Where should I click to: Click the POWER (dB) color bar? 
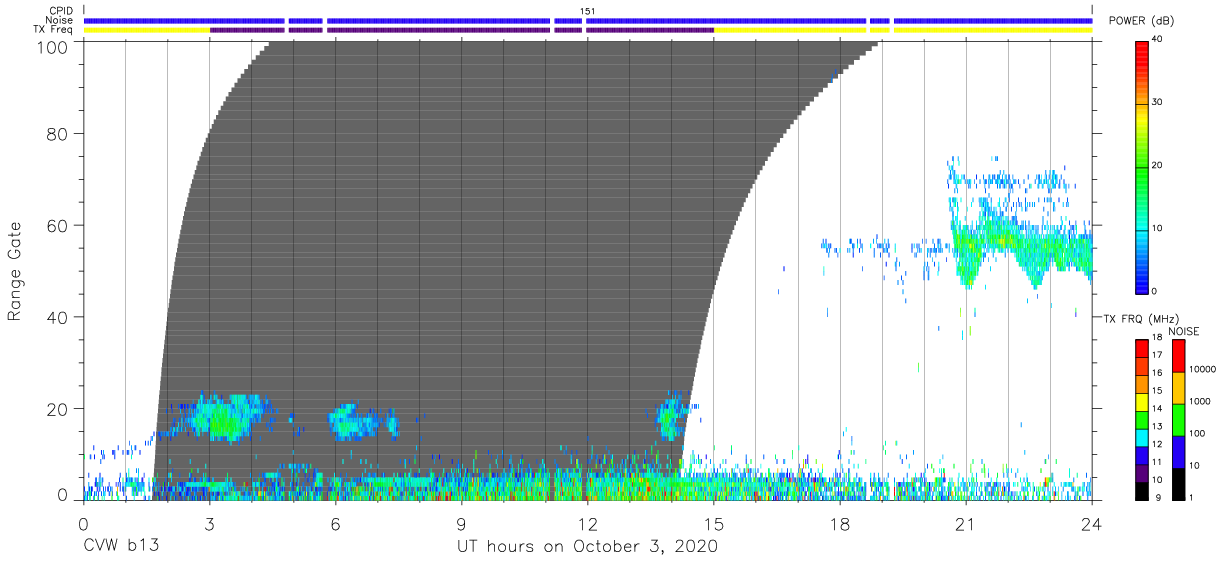(1142, 166)
